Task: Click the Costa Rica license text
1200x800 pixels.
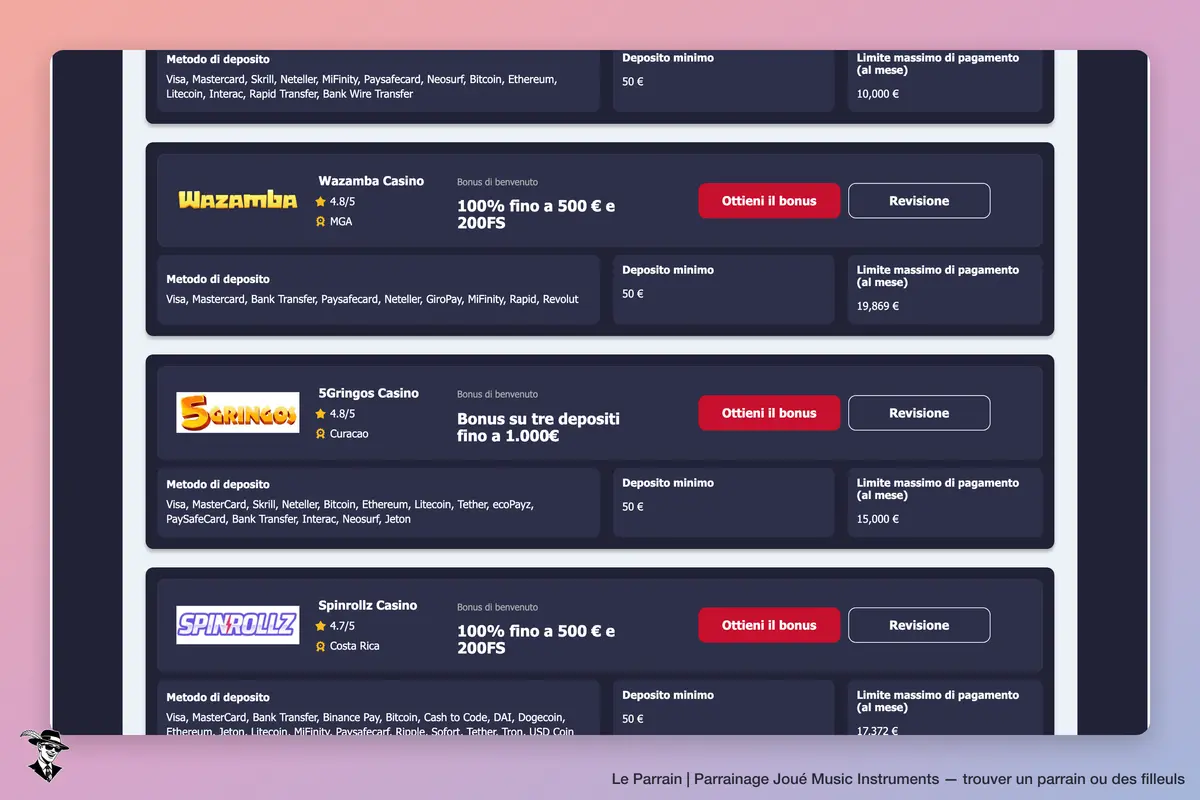Action: tap(354, 646)
